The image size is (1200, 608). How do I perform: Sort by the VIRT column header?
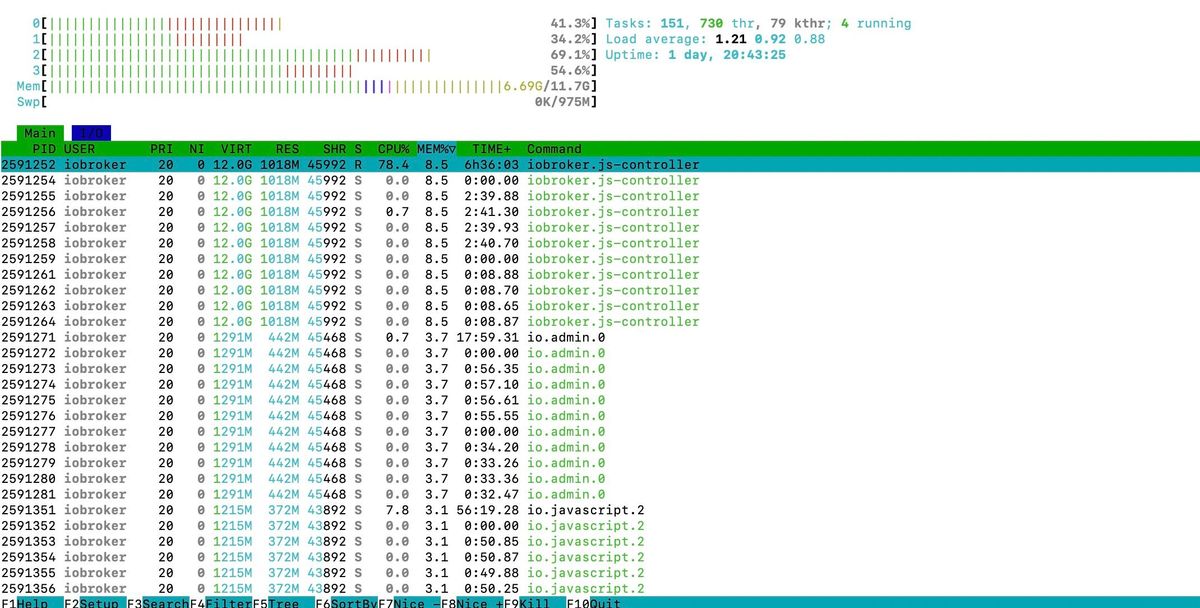237,149
